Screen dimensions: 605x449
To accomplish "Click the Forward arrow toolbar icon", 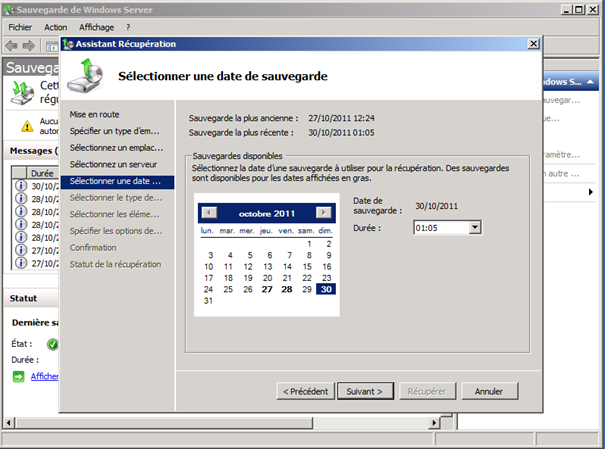I will (29, 46).
